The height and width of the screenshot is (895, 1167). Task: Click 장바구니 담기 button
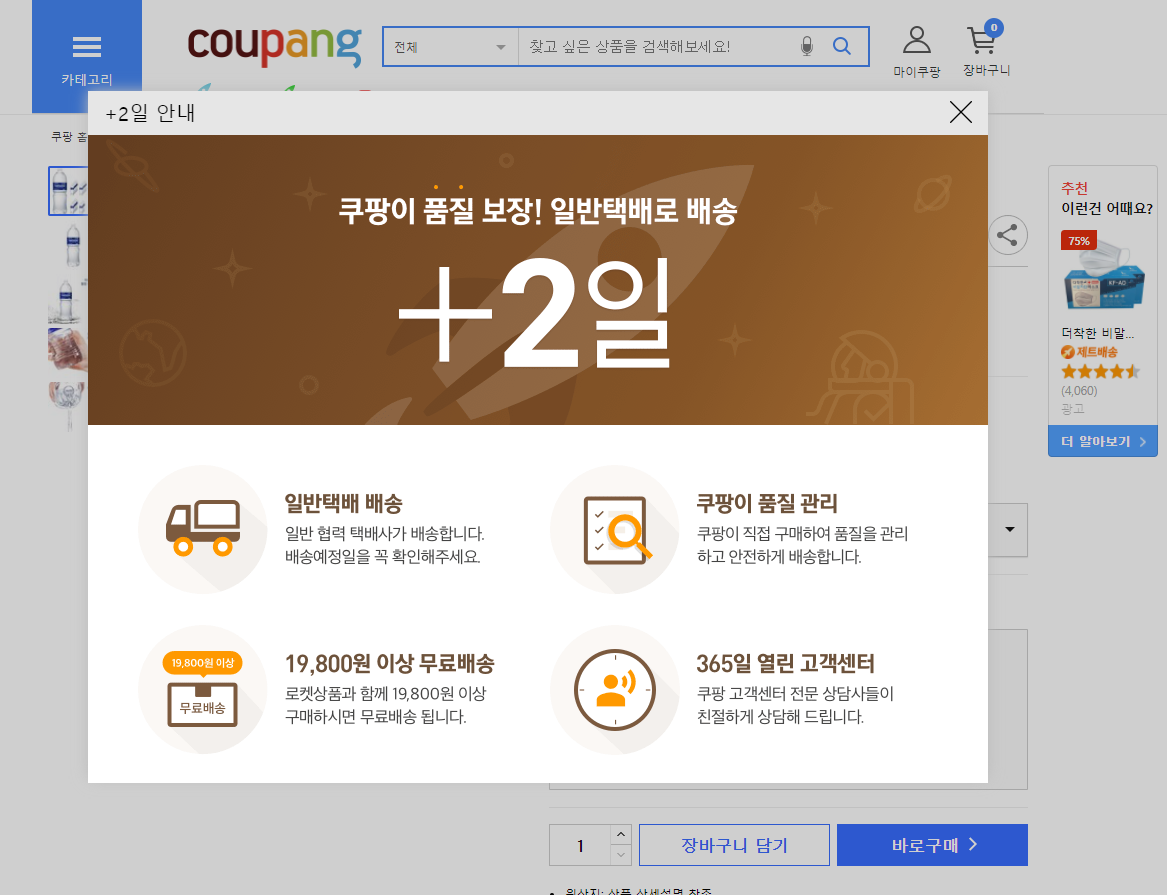click(x=734, y=845)
